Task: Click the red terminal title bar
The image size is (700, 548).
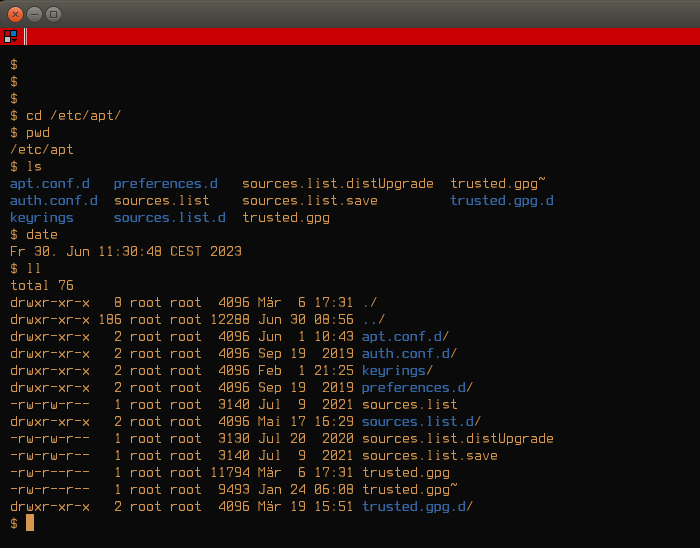Action: pos(363,36)
